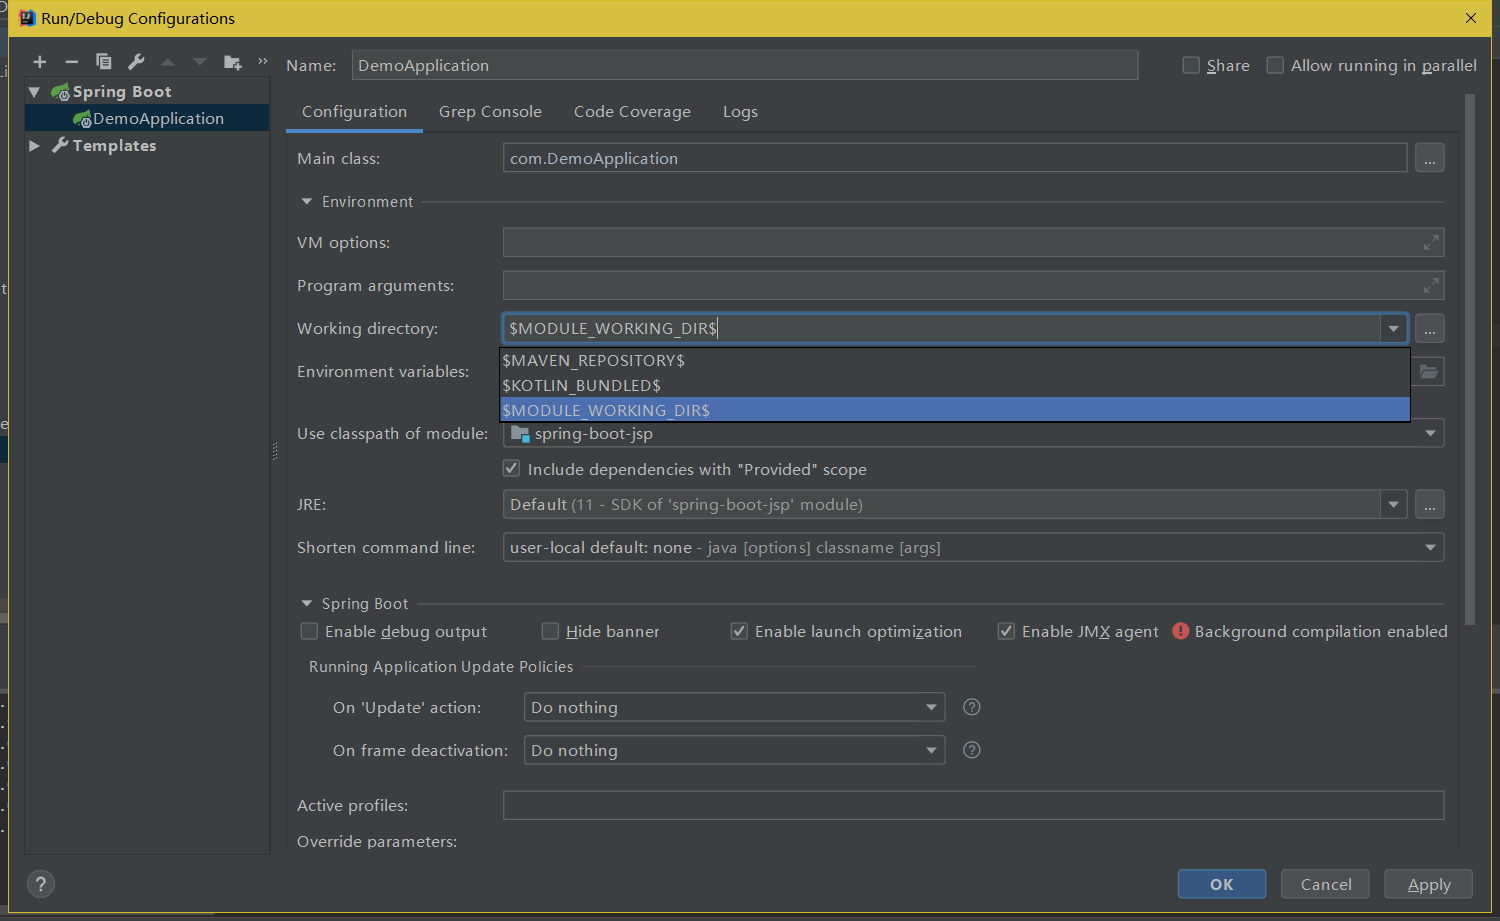
Task: Click the Main class field
Action: [955, 158]
